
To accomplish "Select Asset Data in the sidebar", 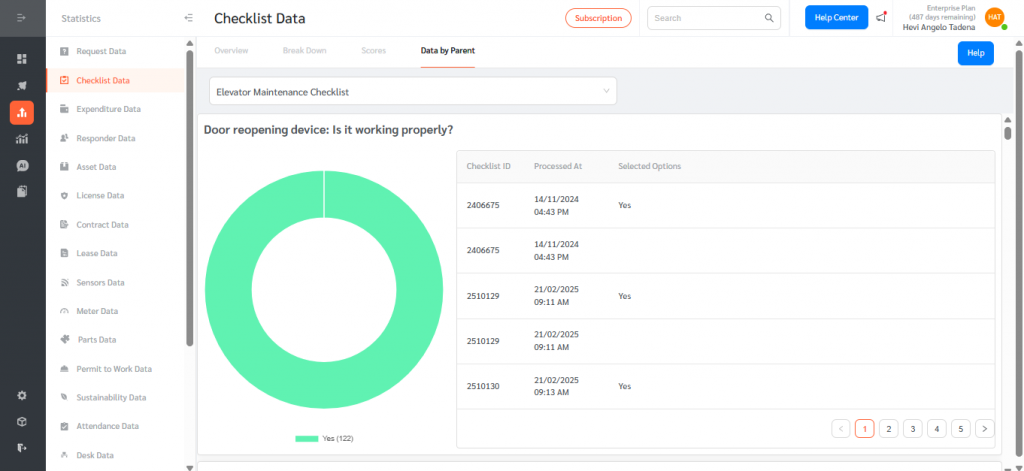I will (96, 167).
